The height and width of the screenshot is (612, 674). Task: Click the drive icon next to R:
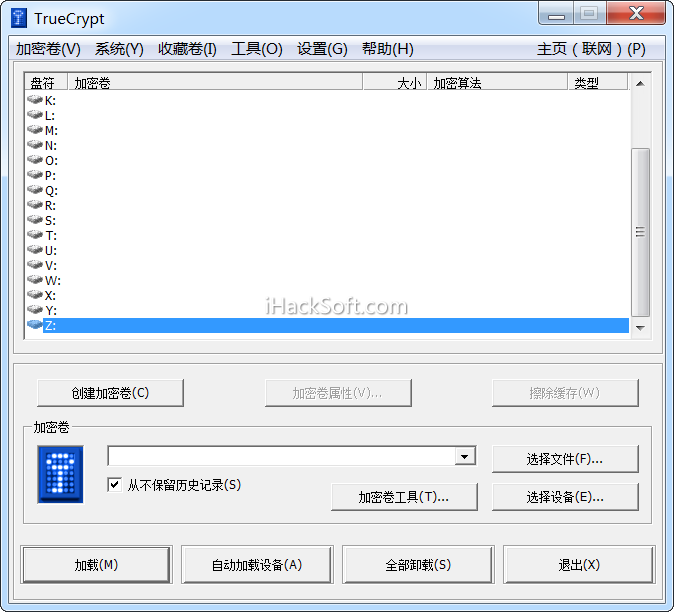pos(34,205)
